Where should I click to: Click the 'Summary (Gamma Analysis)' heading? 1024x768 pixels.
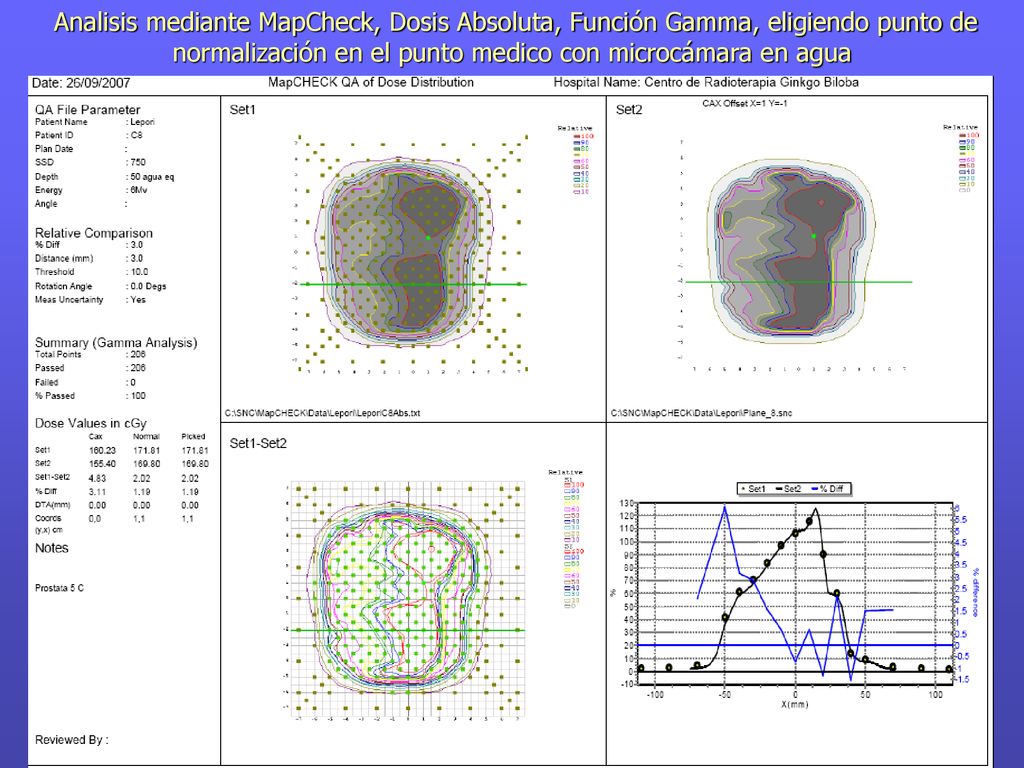(116, 343)
